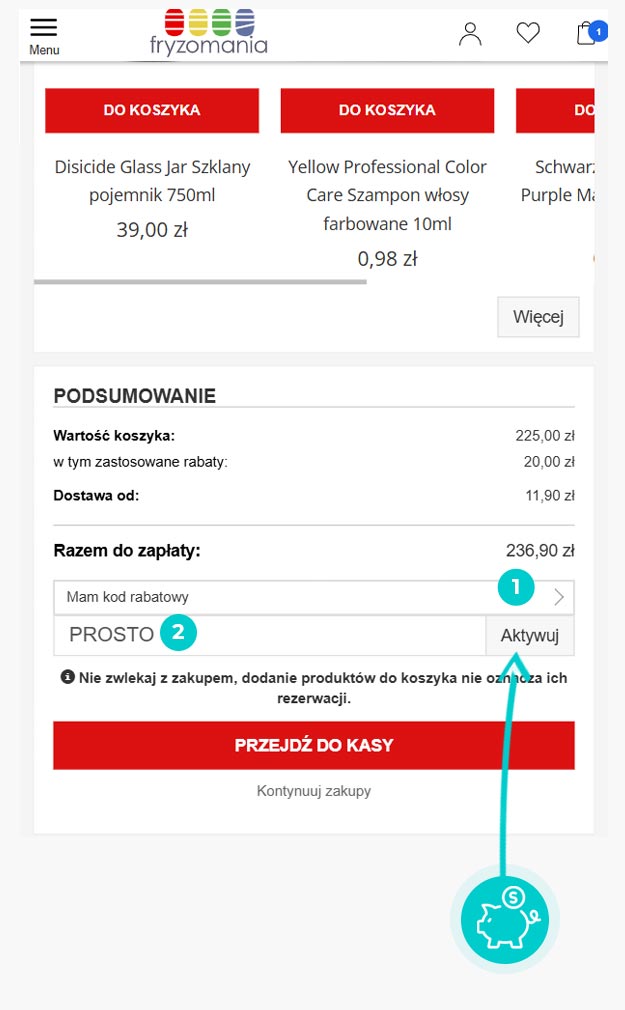The width and height of the screenshot is (625, 1010).
Task: Click the fryzomania logo
Action: (209, 32)
